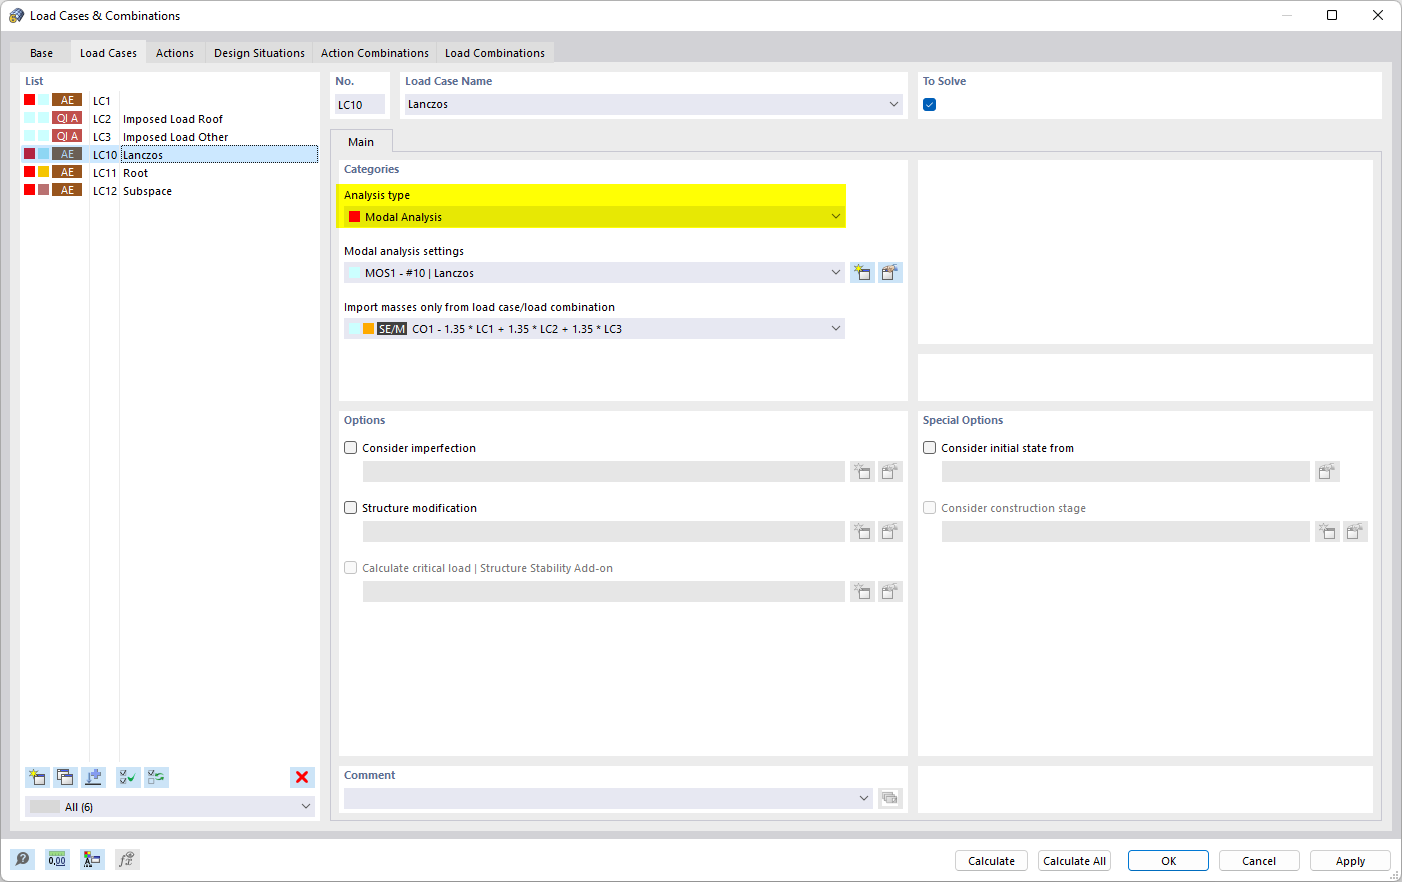The height and width of the screenshot is (882, 1402).
Task: Edit the MOS1 Lanczos analysis settings
Action: 889,272
